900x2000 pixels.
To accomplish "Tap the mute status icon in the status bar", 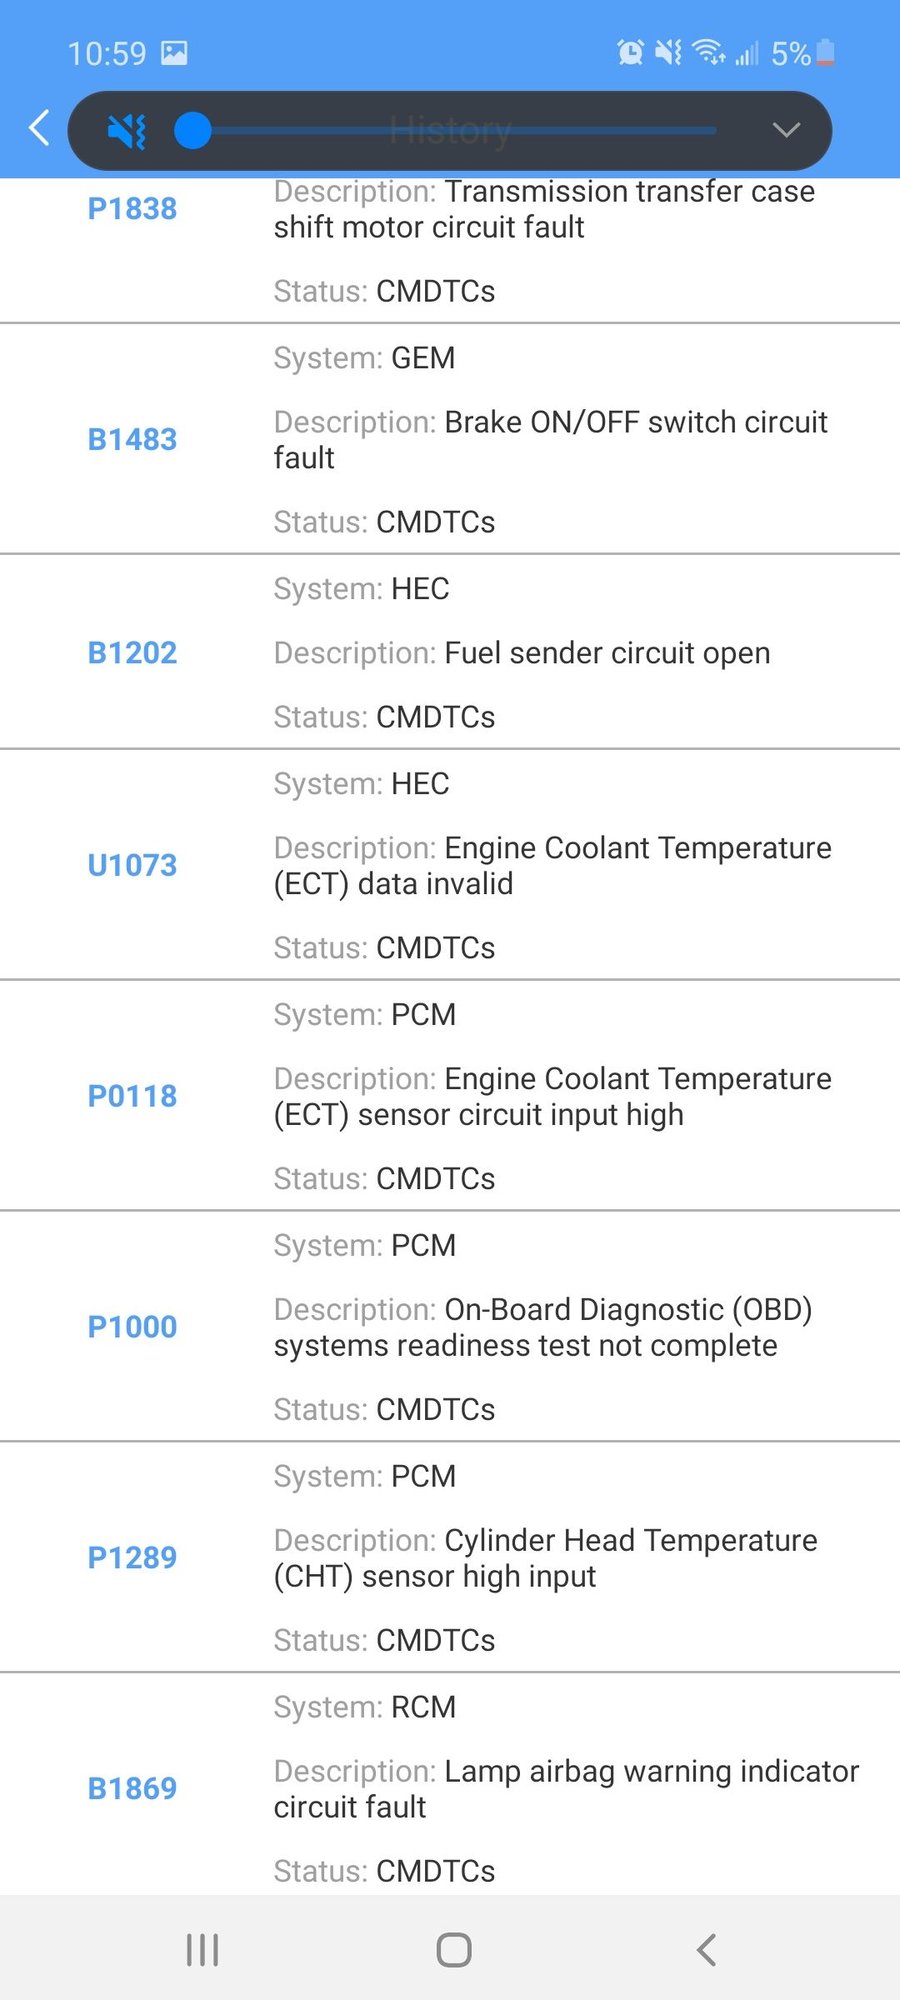I will click(668, 53).
